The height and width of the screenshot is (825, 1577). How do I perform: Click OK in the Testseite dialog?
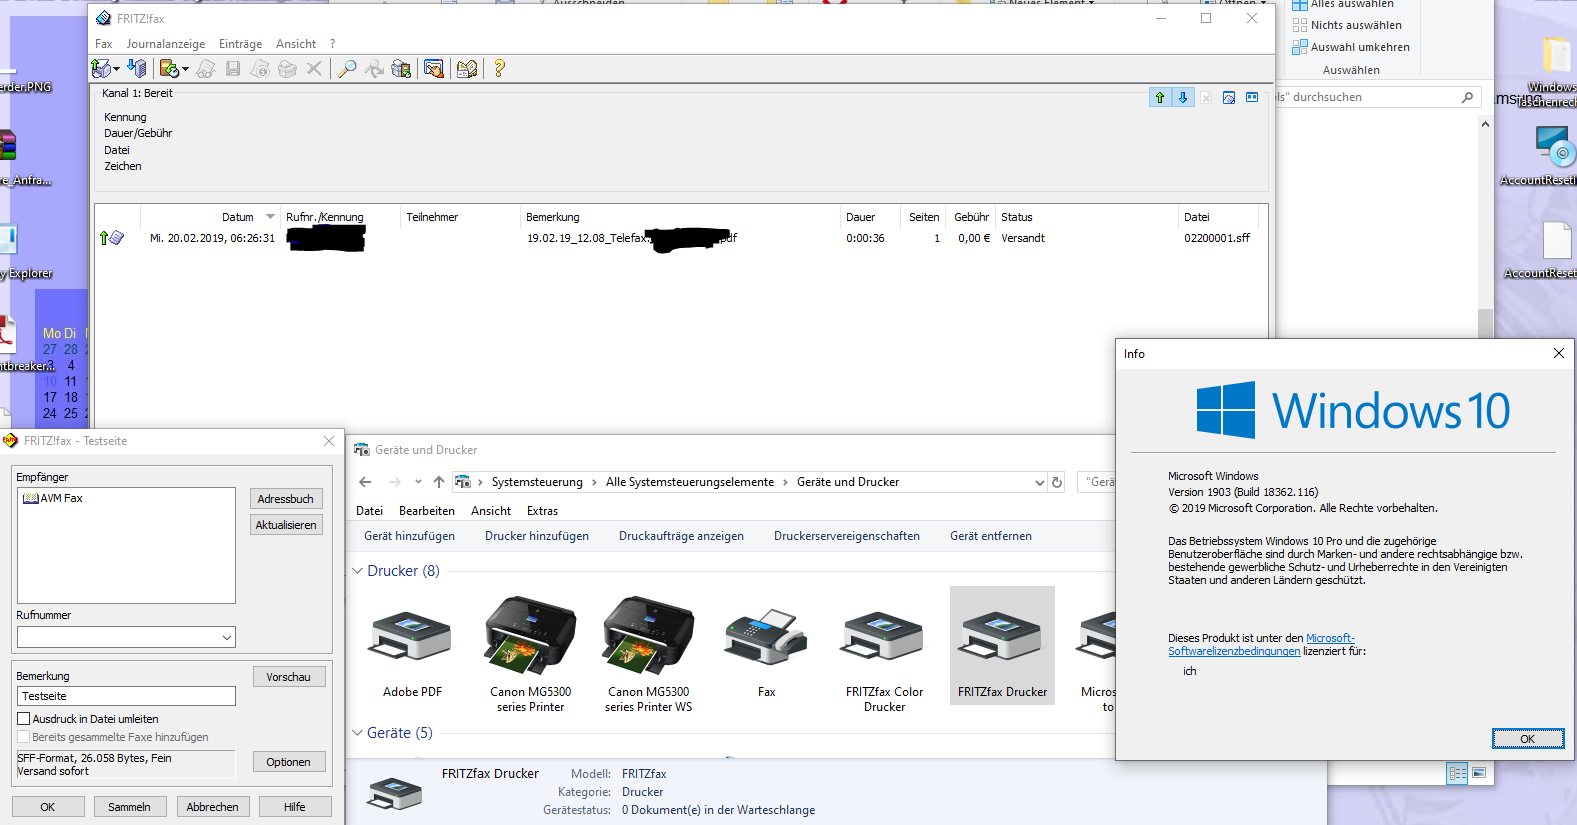pos(48,807)
